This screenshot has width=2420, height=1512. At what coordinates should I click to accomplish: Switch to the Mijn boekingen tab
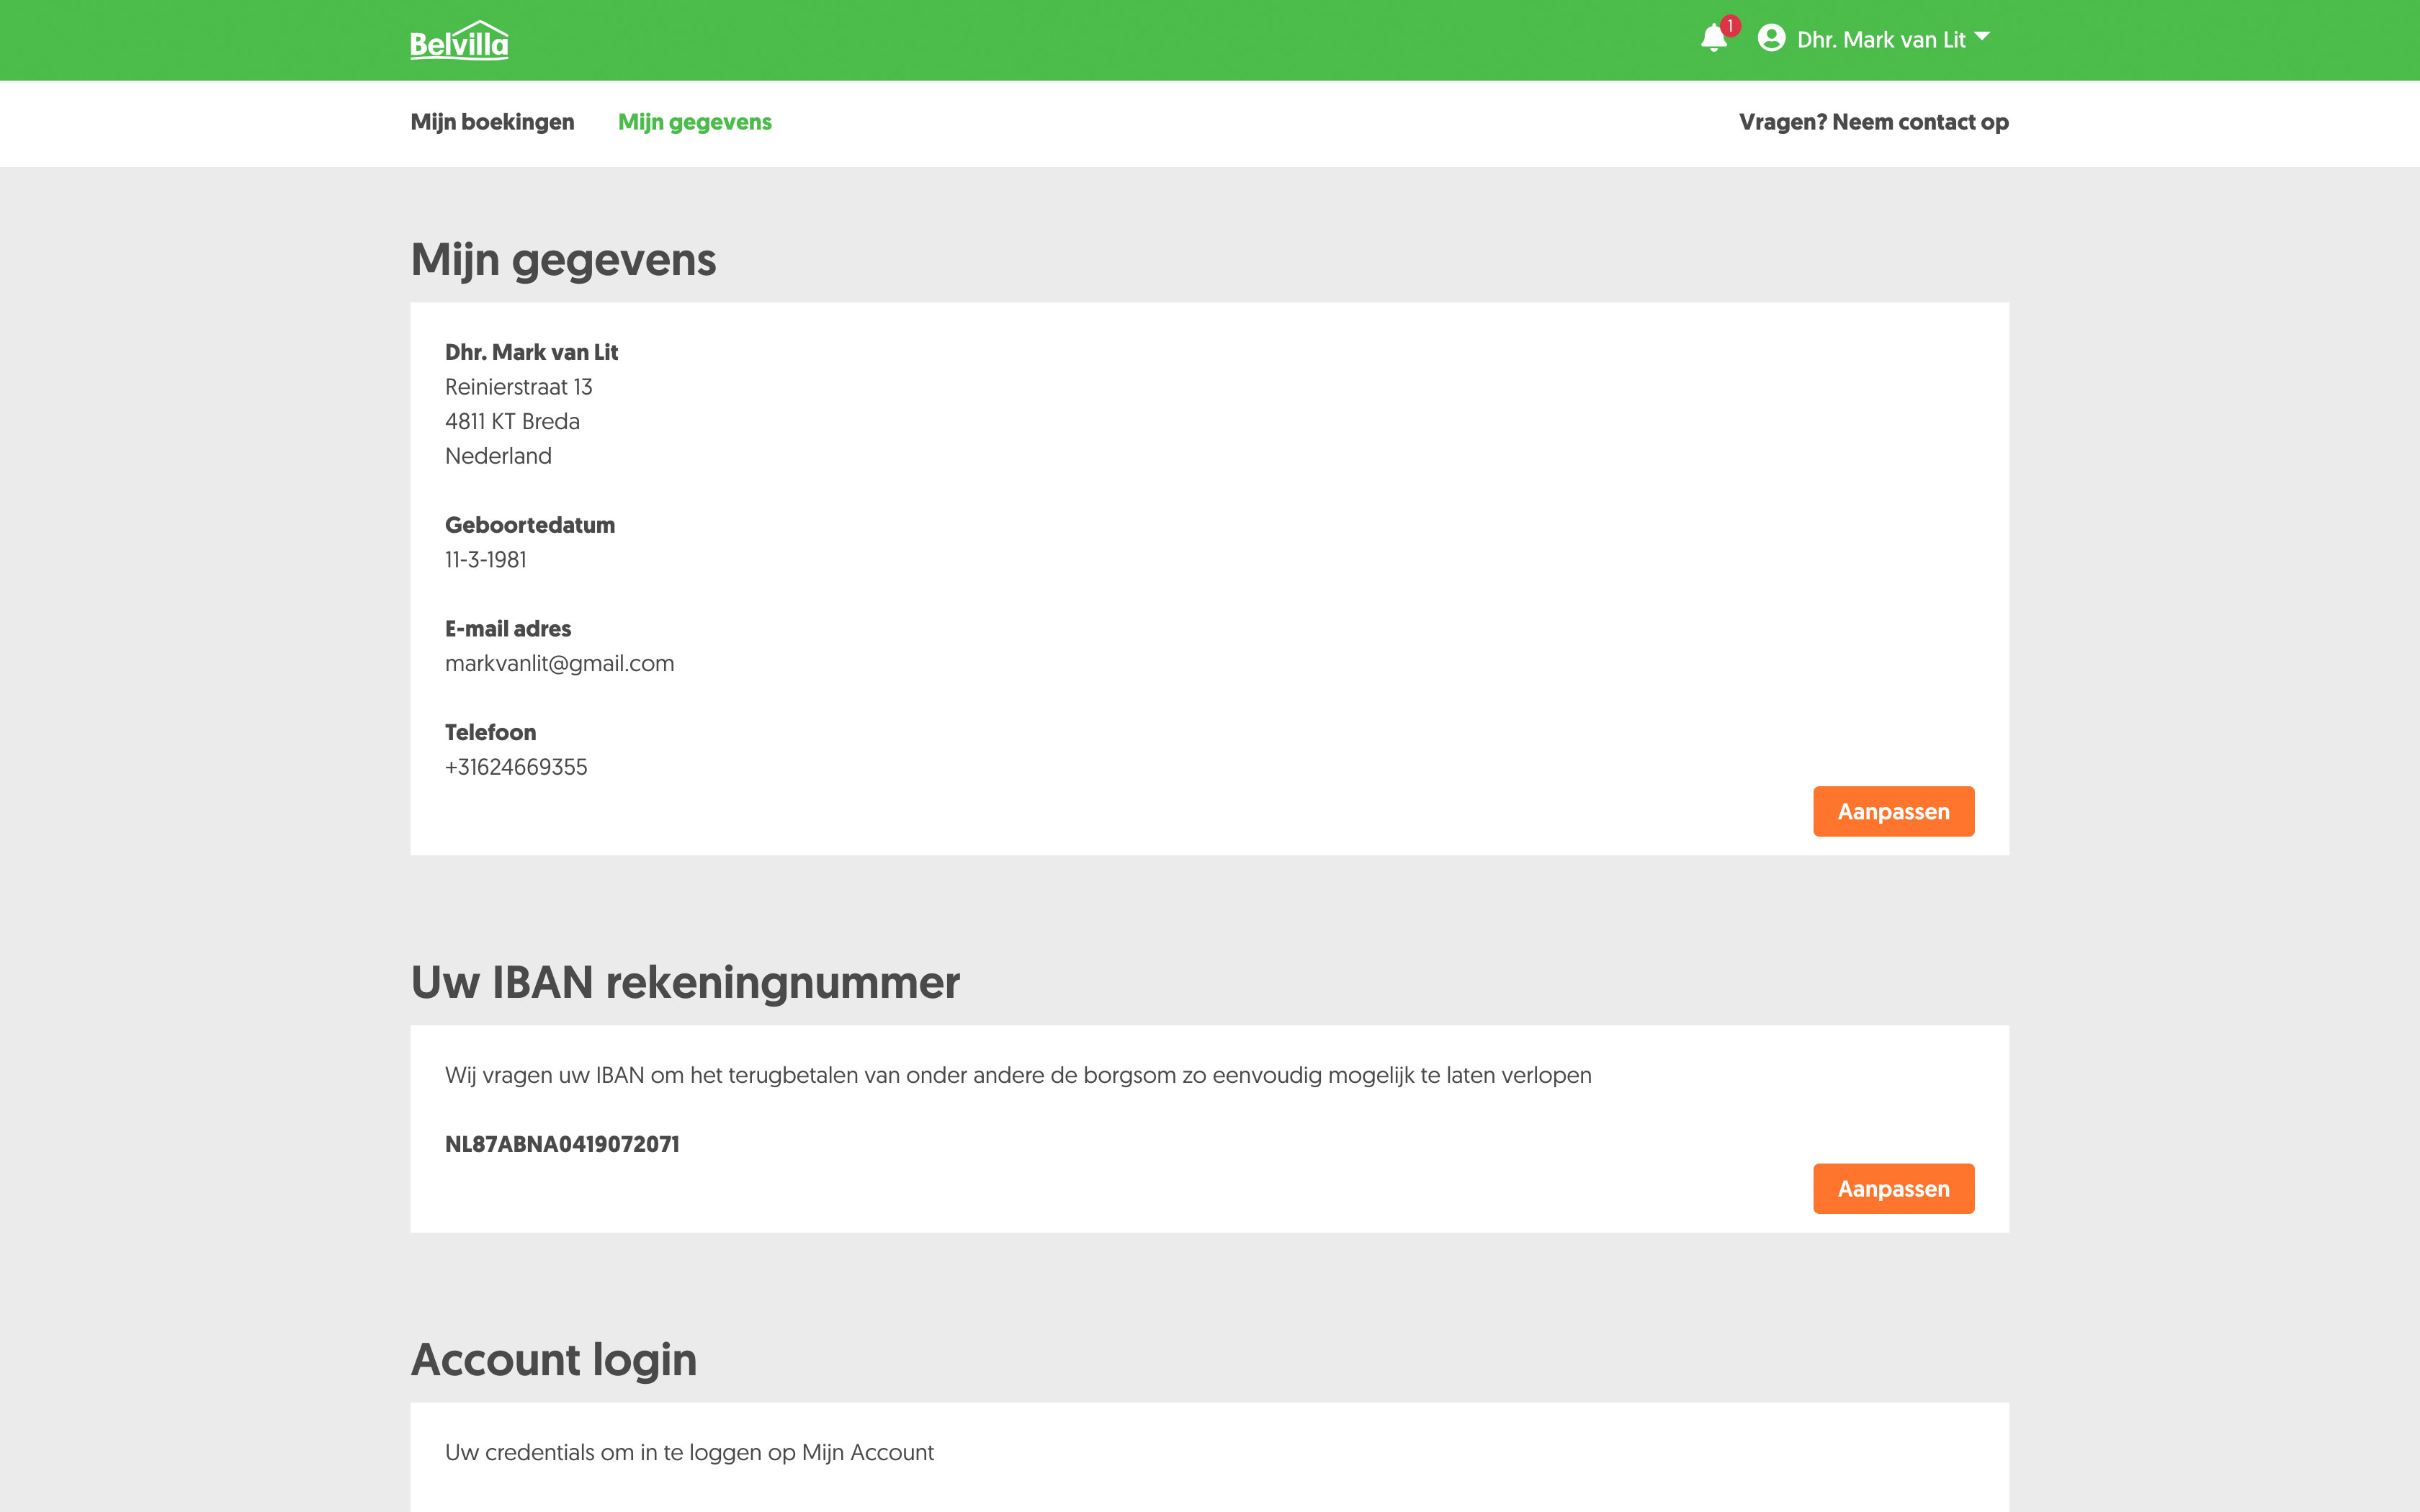[492, 122]
